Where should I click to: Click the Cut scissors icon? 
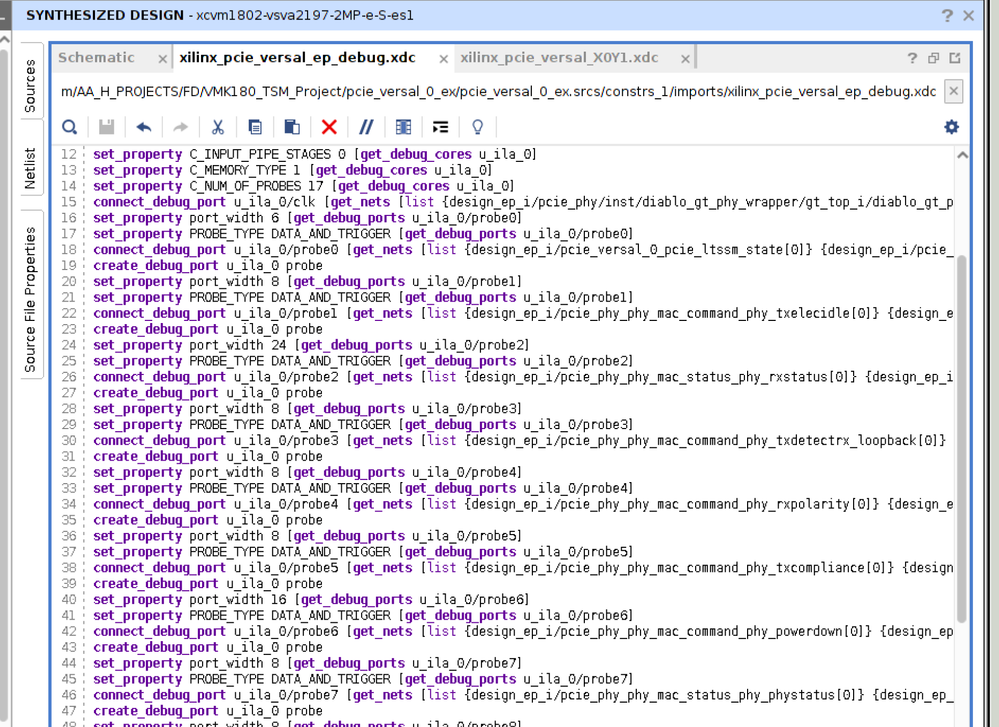(x=217, y=127)
